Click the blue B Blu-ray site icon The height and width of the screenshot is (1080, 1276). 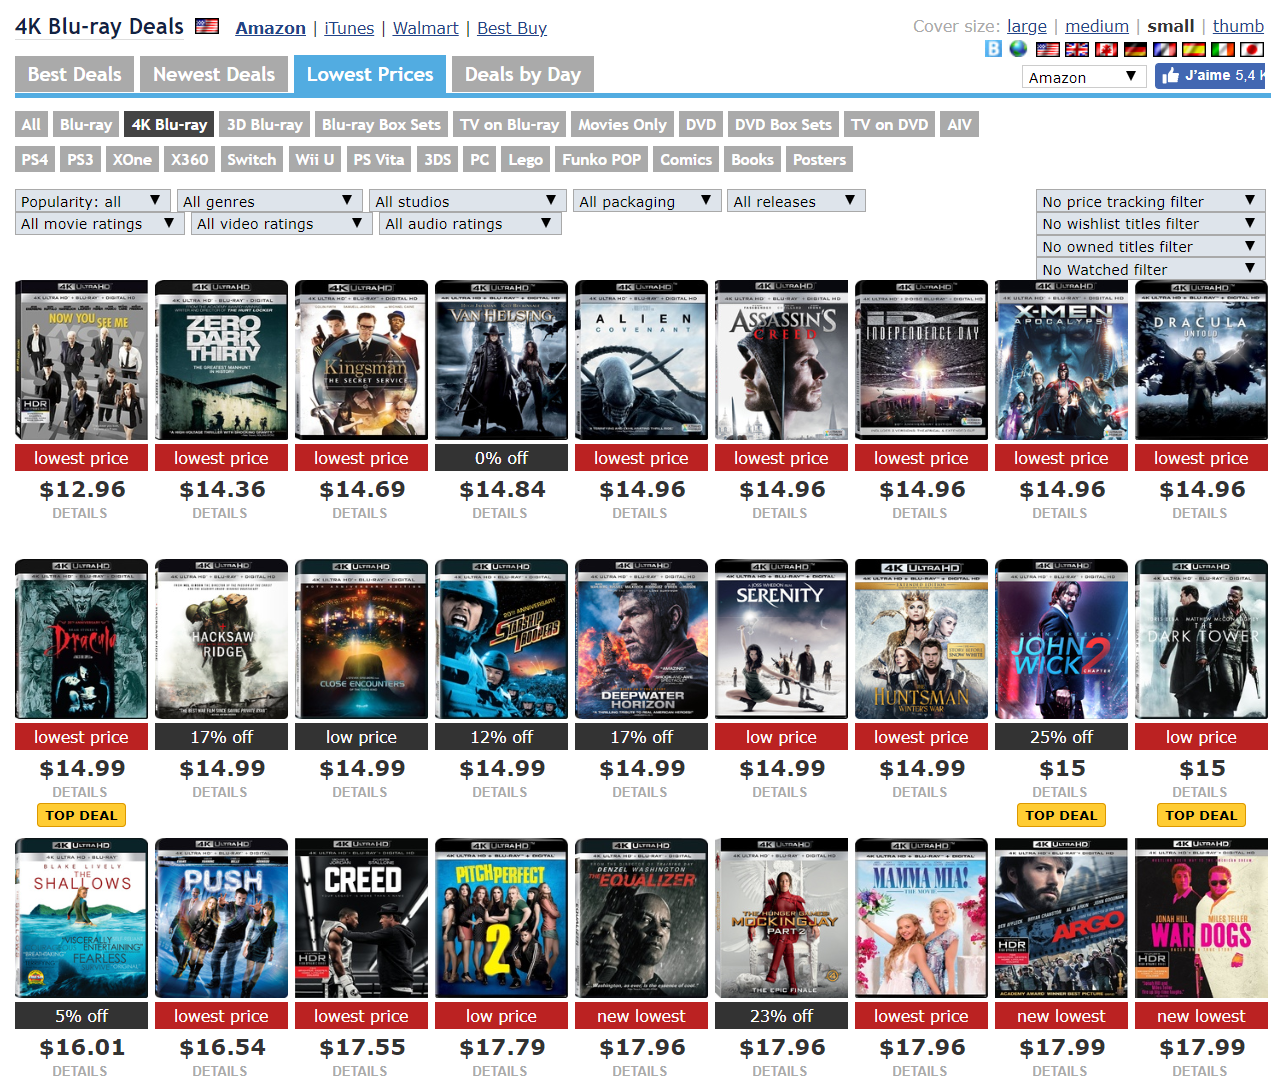[x=993, y=48]
